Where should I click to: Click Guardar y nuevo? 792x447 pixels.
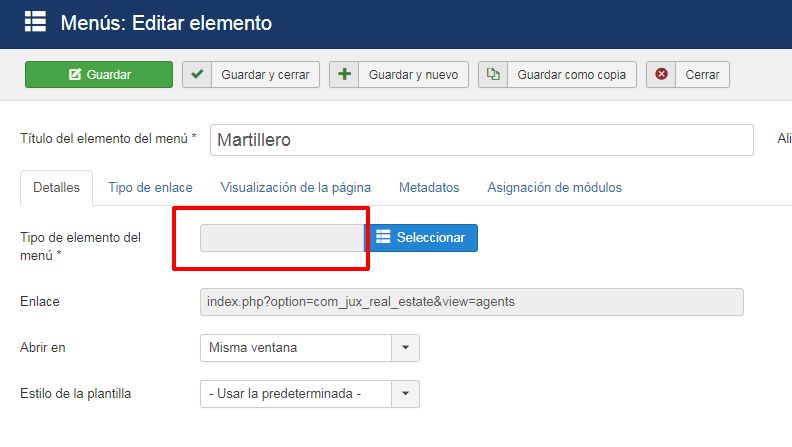coord(413,75)
